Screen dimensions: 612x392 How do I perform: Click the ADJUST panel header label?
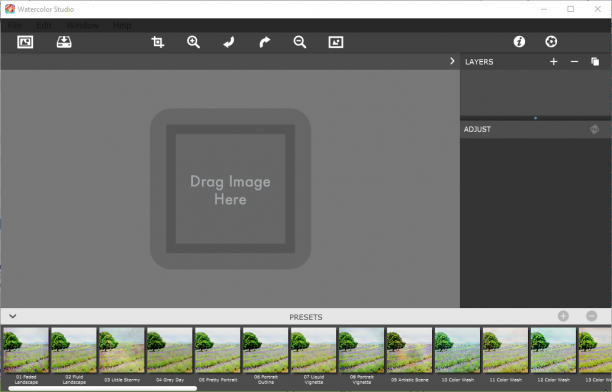pos(477,129)
